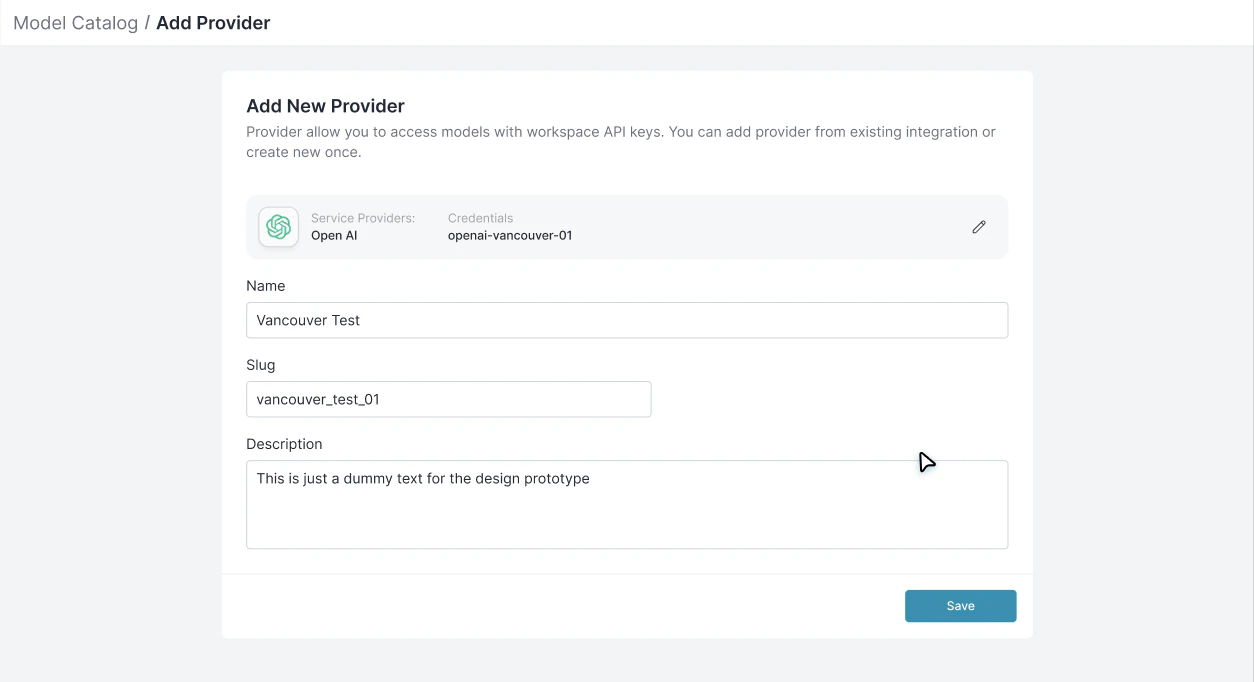The width and height of the screenshot is (1254, 682).
Task: Click the OpenAI logo icon
Action: point(279,227)
